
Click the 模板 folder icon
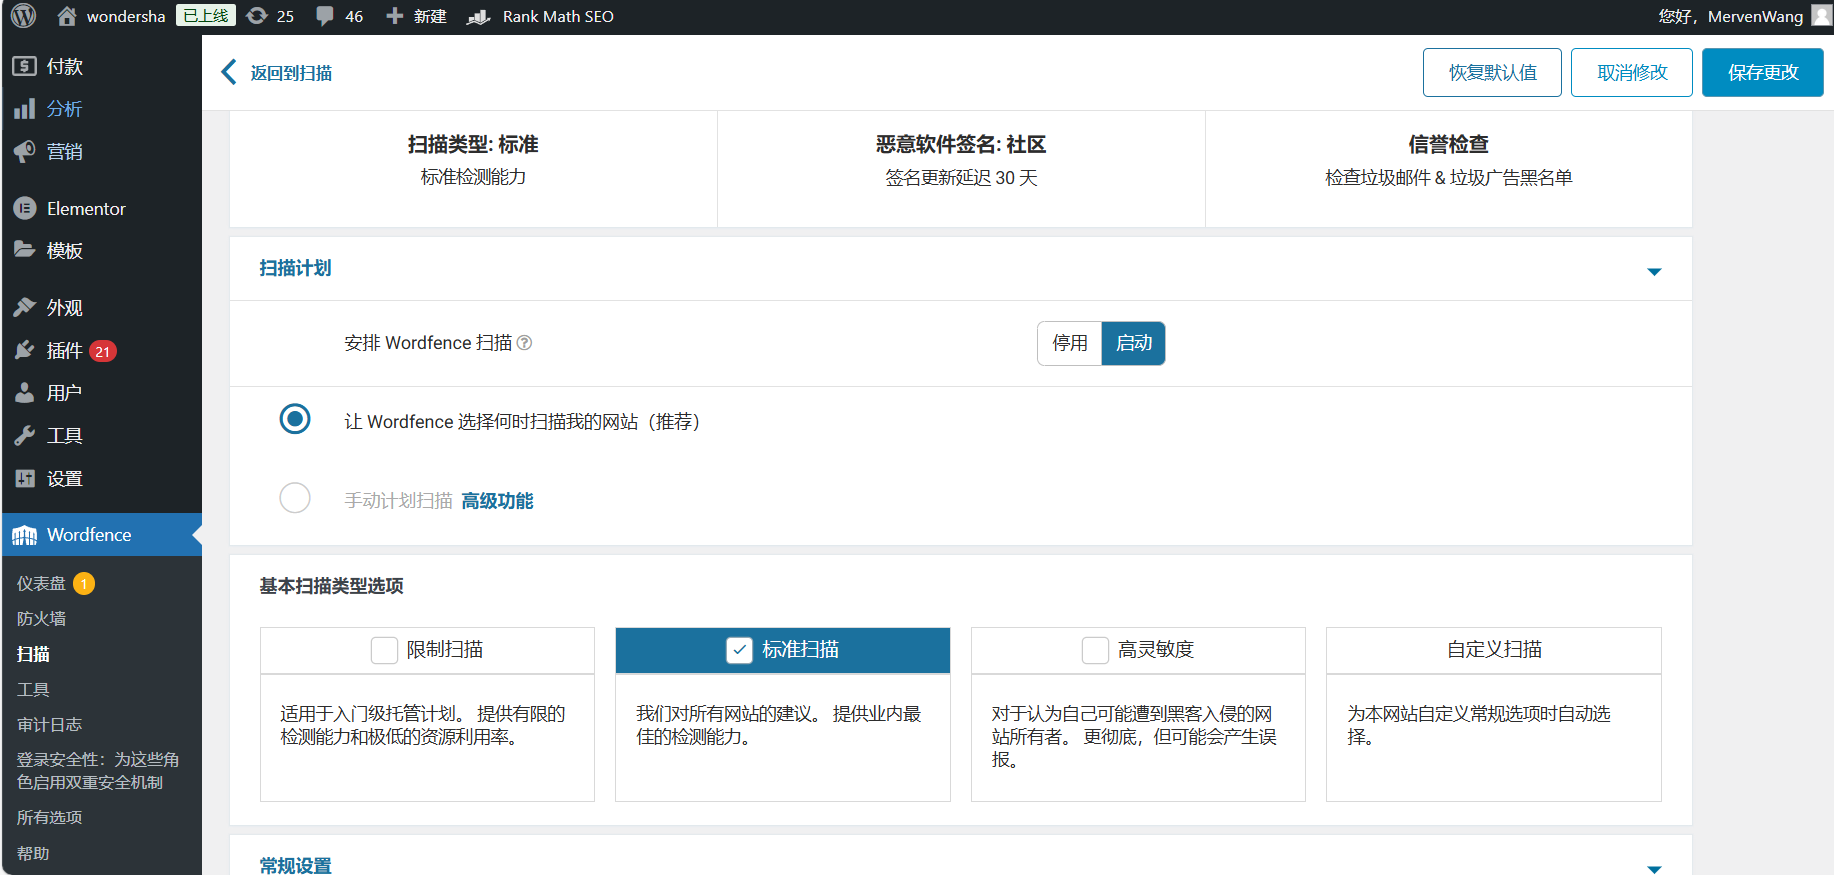click(x=25, y=250)
